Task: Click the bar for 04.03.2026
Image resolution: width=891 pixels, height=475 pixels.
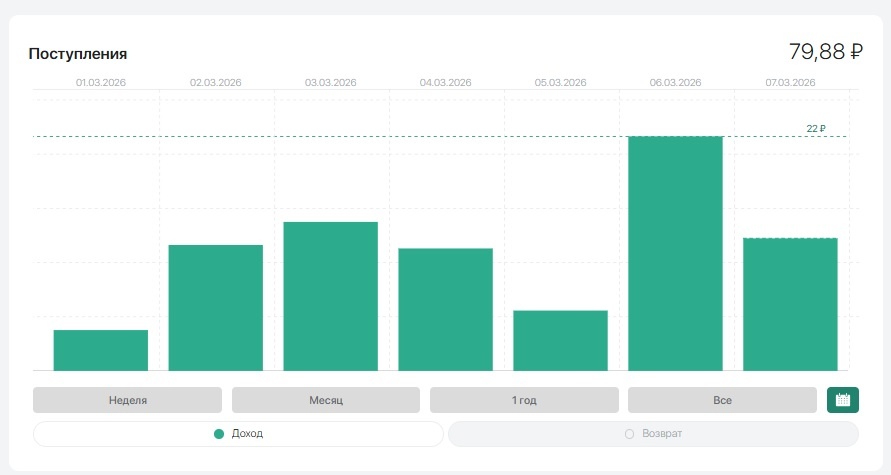Action: pos(446,309)
